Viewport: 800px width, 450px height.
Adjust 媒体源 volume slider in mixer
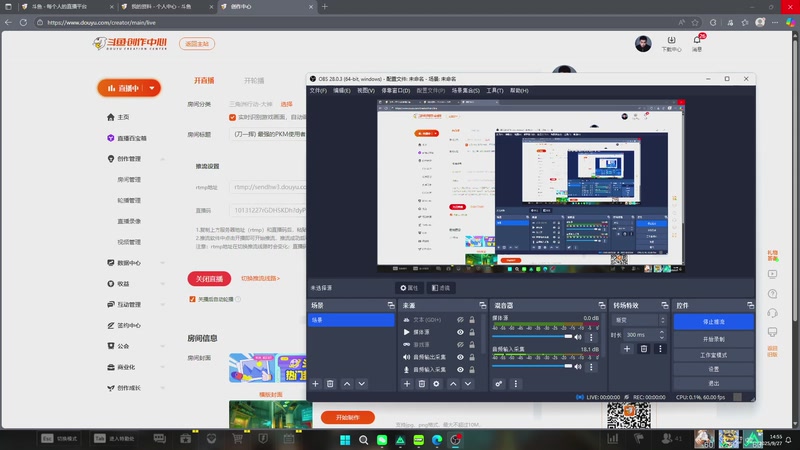tap(532, 337)
